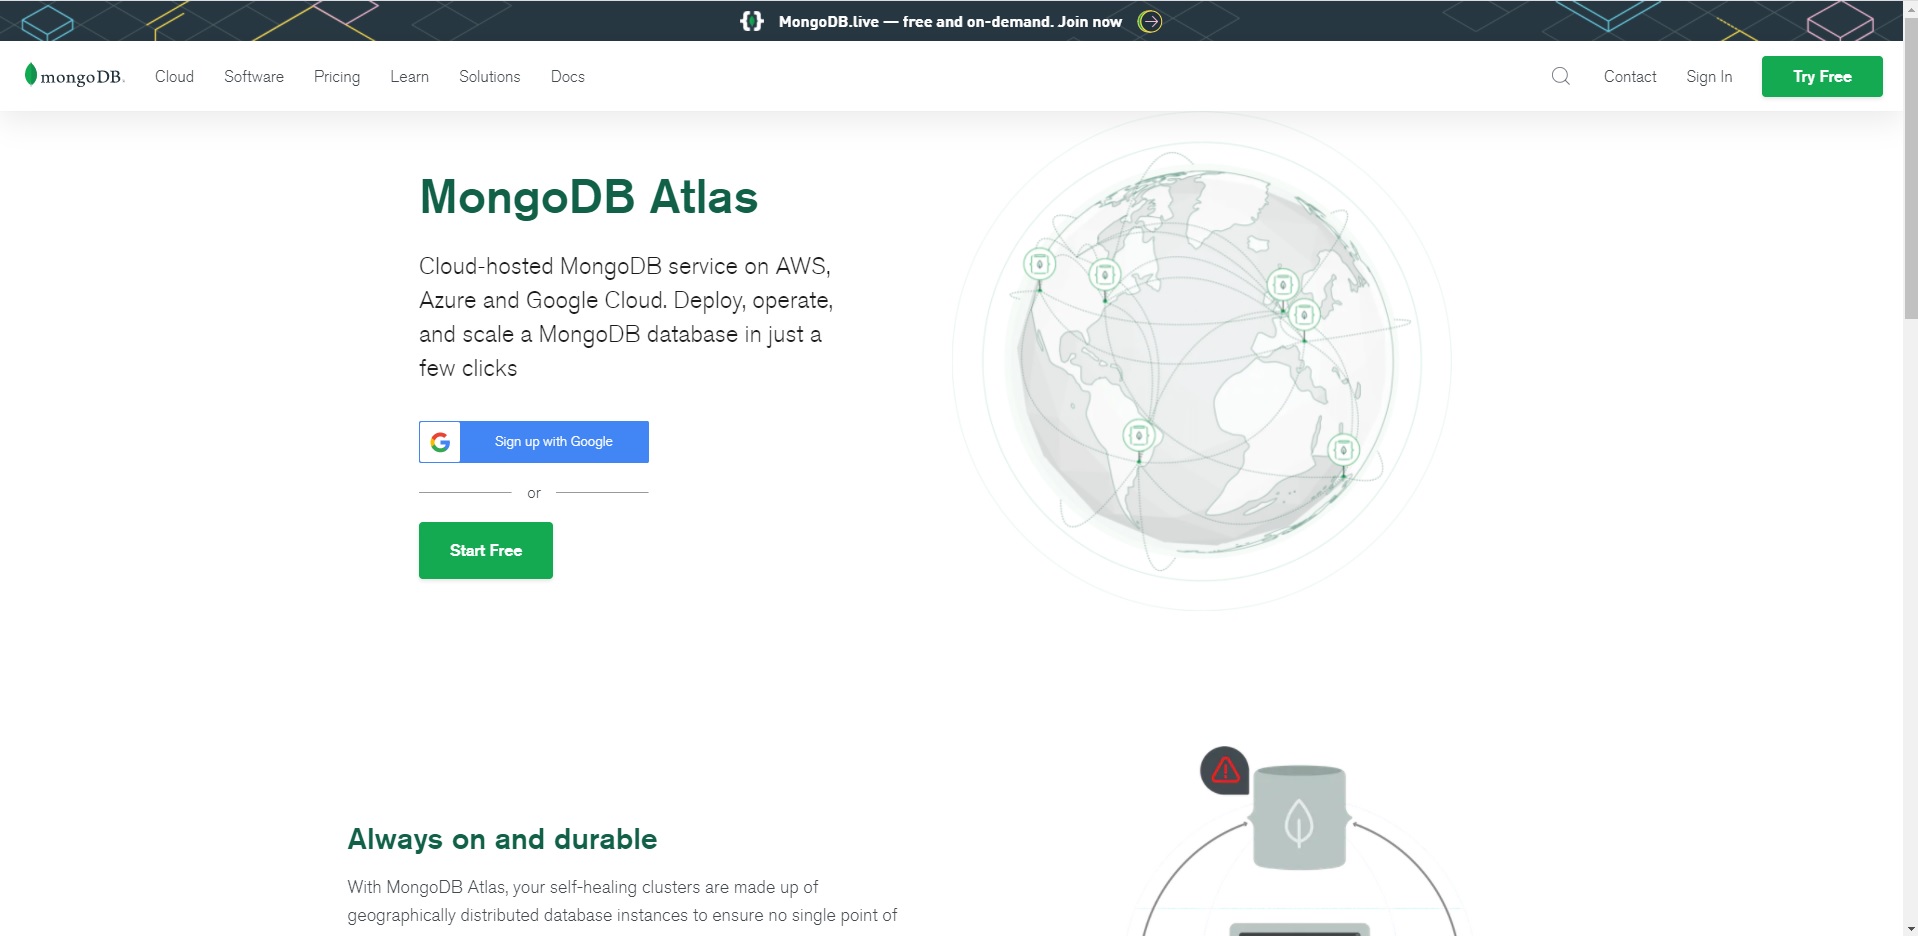1918x936 pixels.
Task: Open the Software menu
Action: [x=254, y=77]
